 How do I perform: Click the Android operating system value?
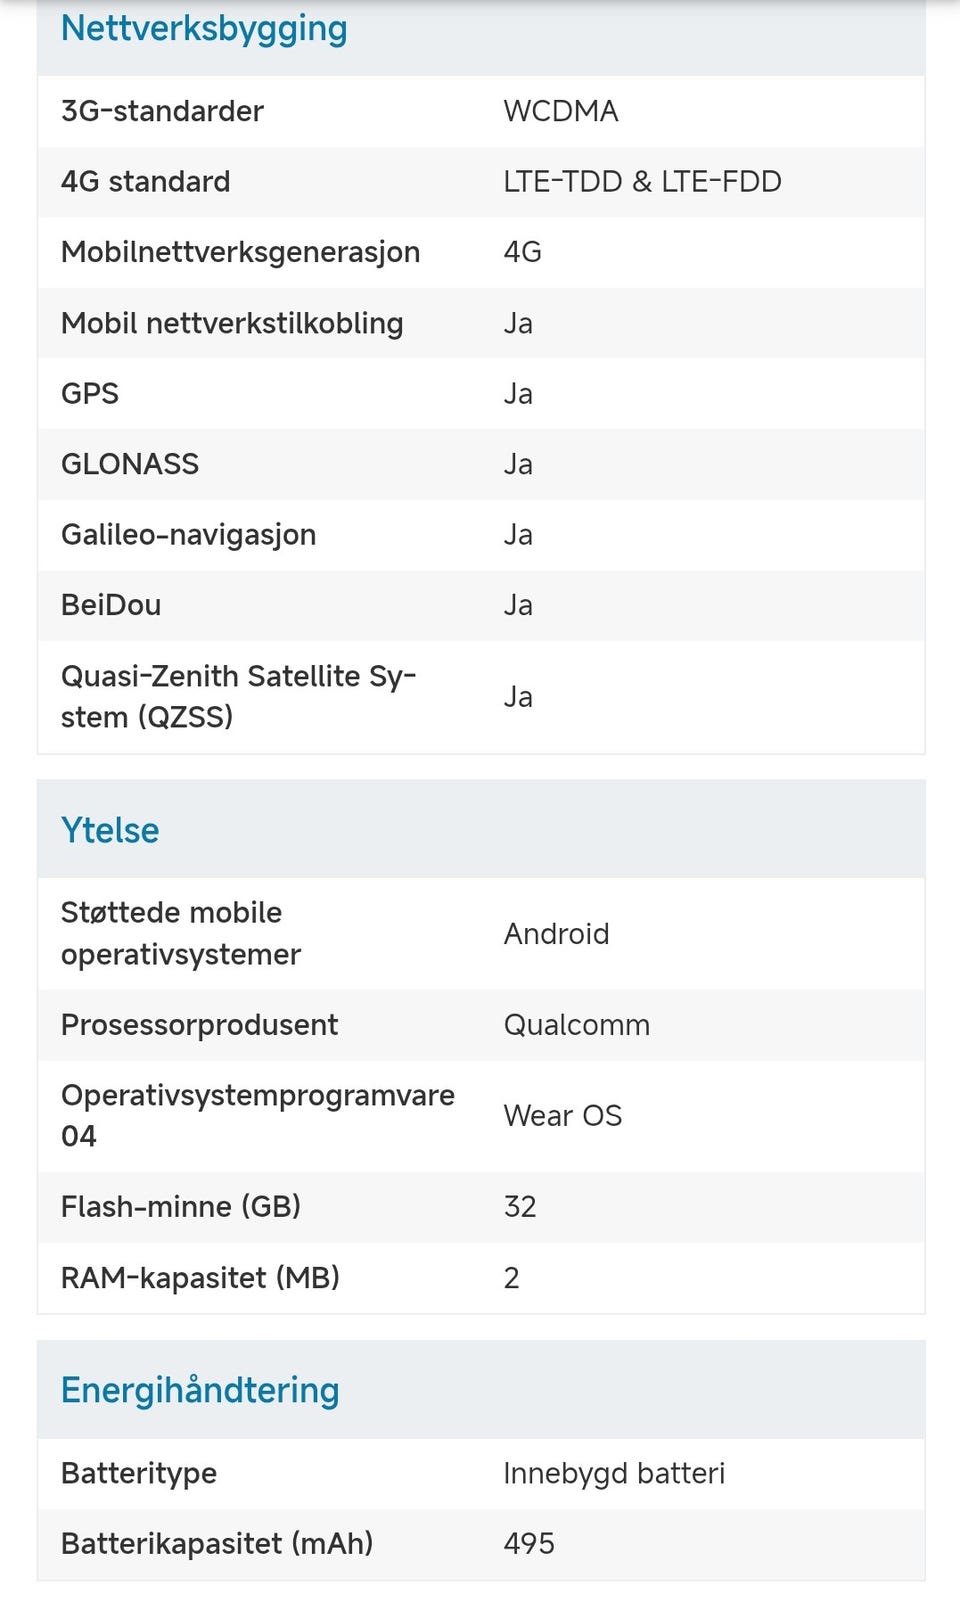556,934
